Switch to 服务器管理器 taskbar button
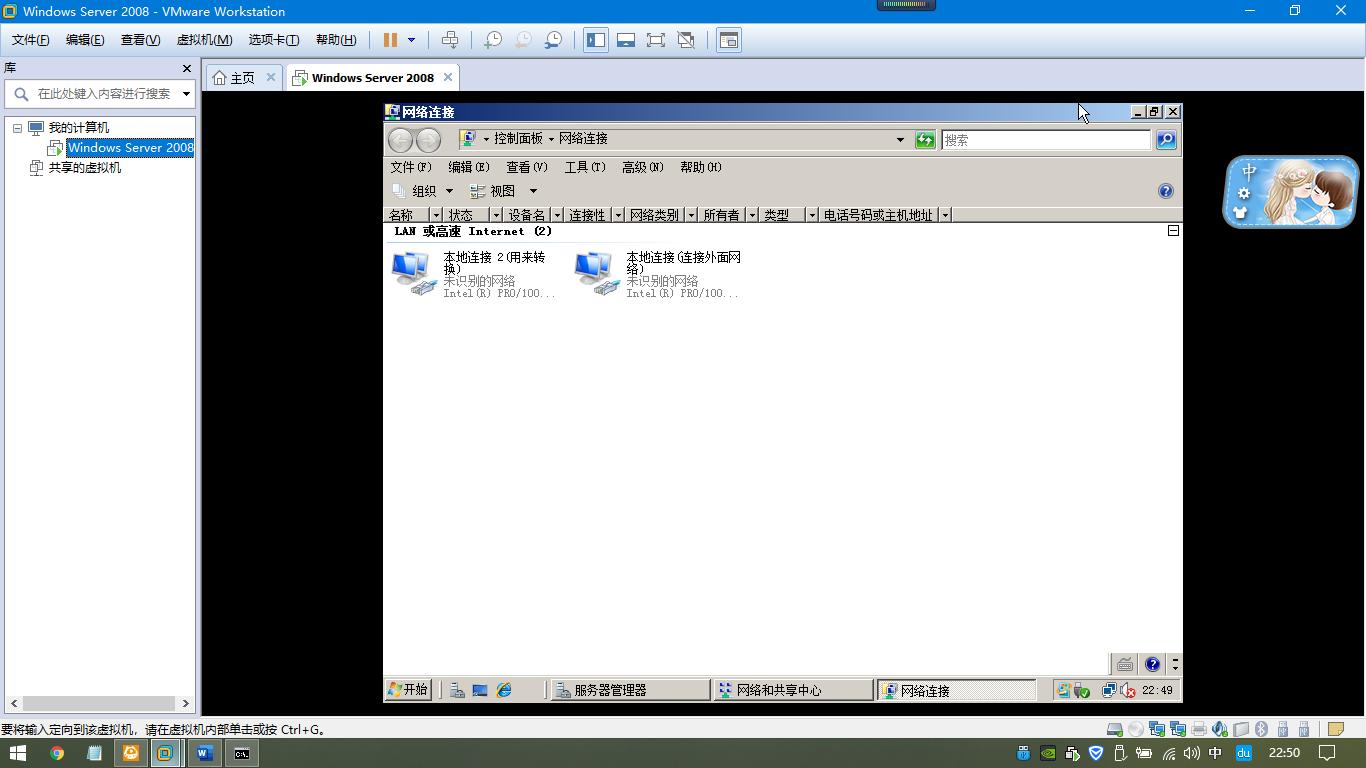The image size is (1366, 768). pyautogui.click(x=630, y=690)
